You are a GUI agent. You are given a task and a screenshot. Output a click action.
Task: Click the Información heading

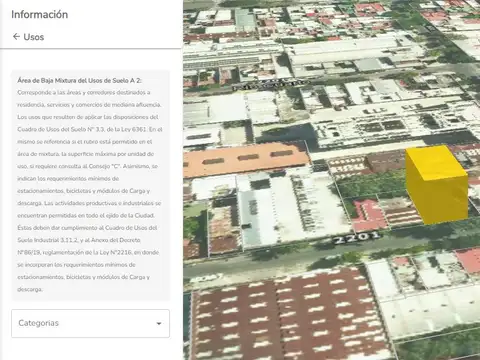[39, 14]
